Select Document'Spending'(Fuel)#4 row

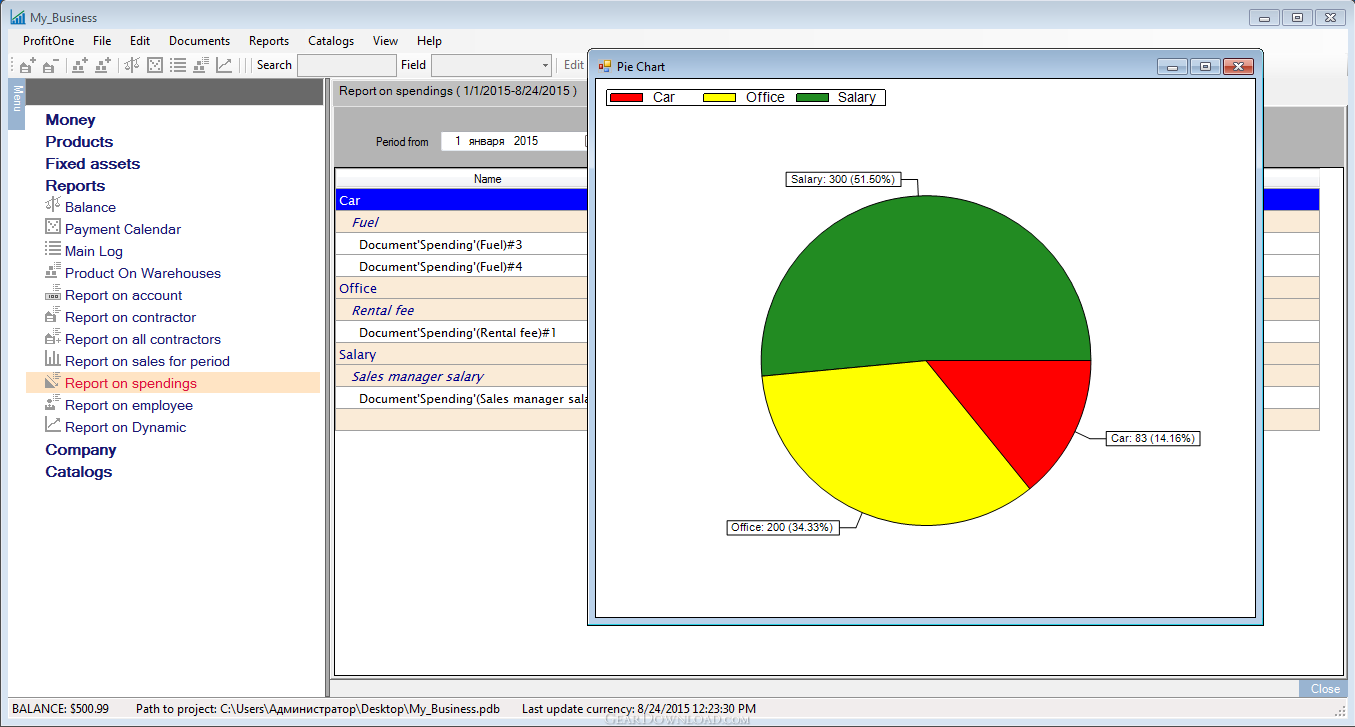(x=461, y=266)
